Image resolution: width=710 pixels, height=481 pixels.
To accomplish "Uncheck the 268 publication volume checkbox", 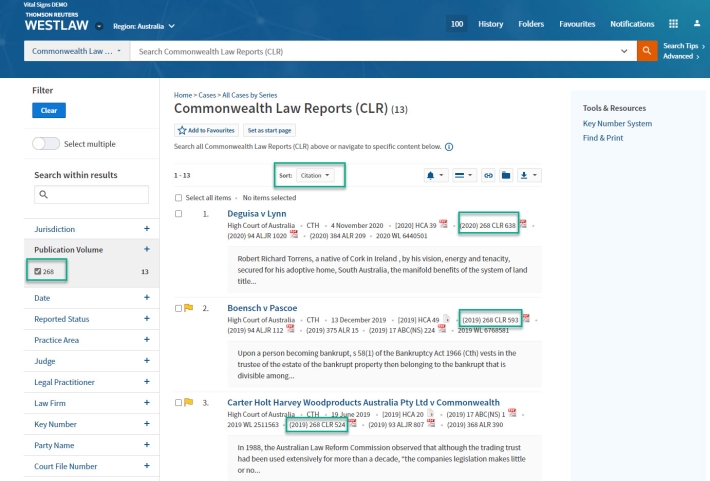I will click(x=38, y=271).
